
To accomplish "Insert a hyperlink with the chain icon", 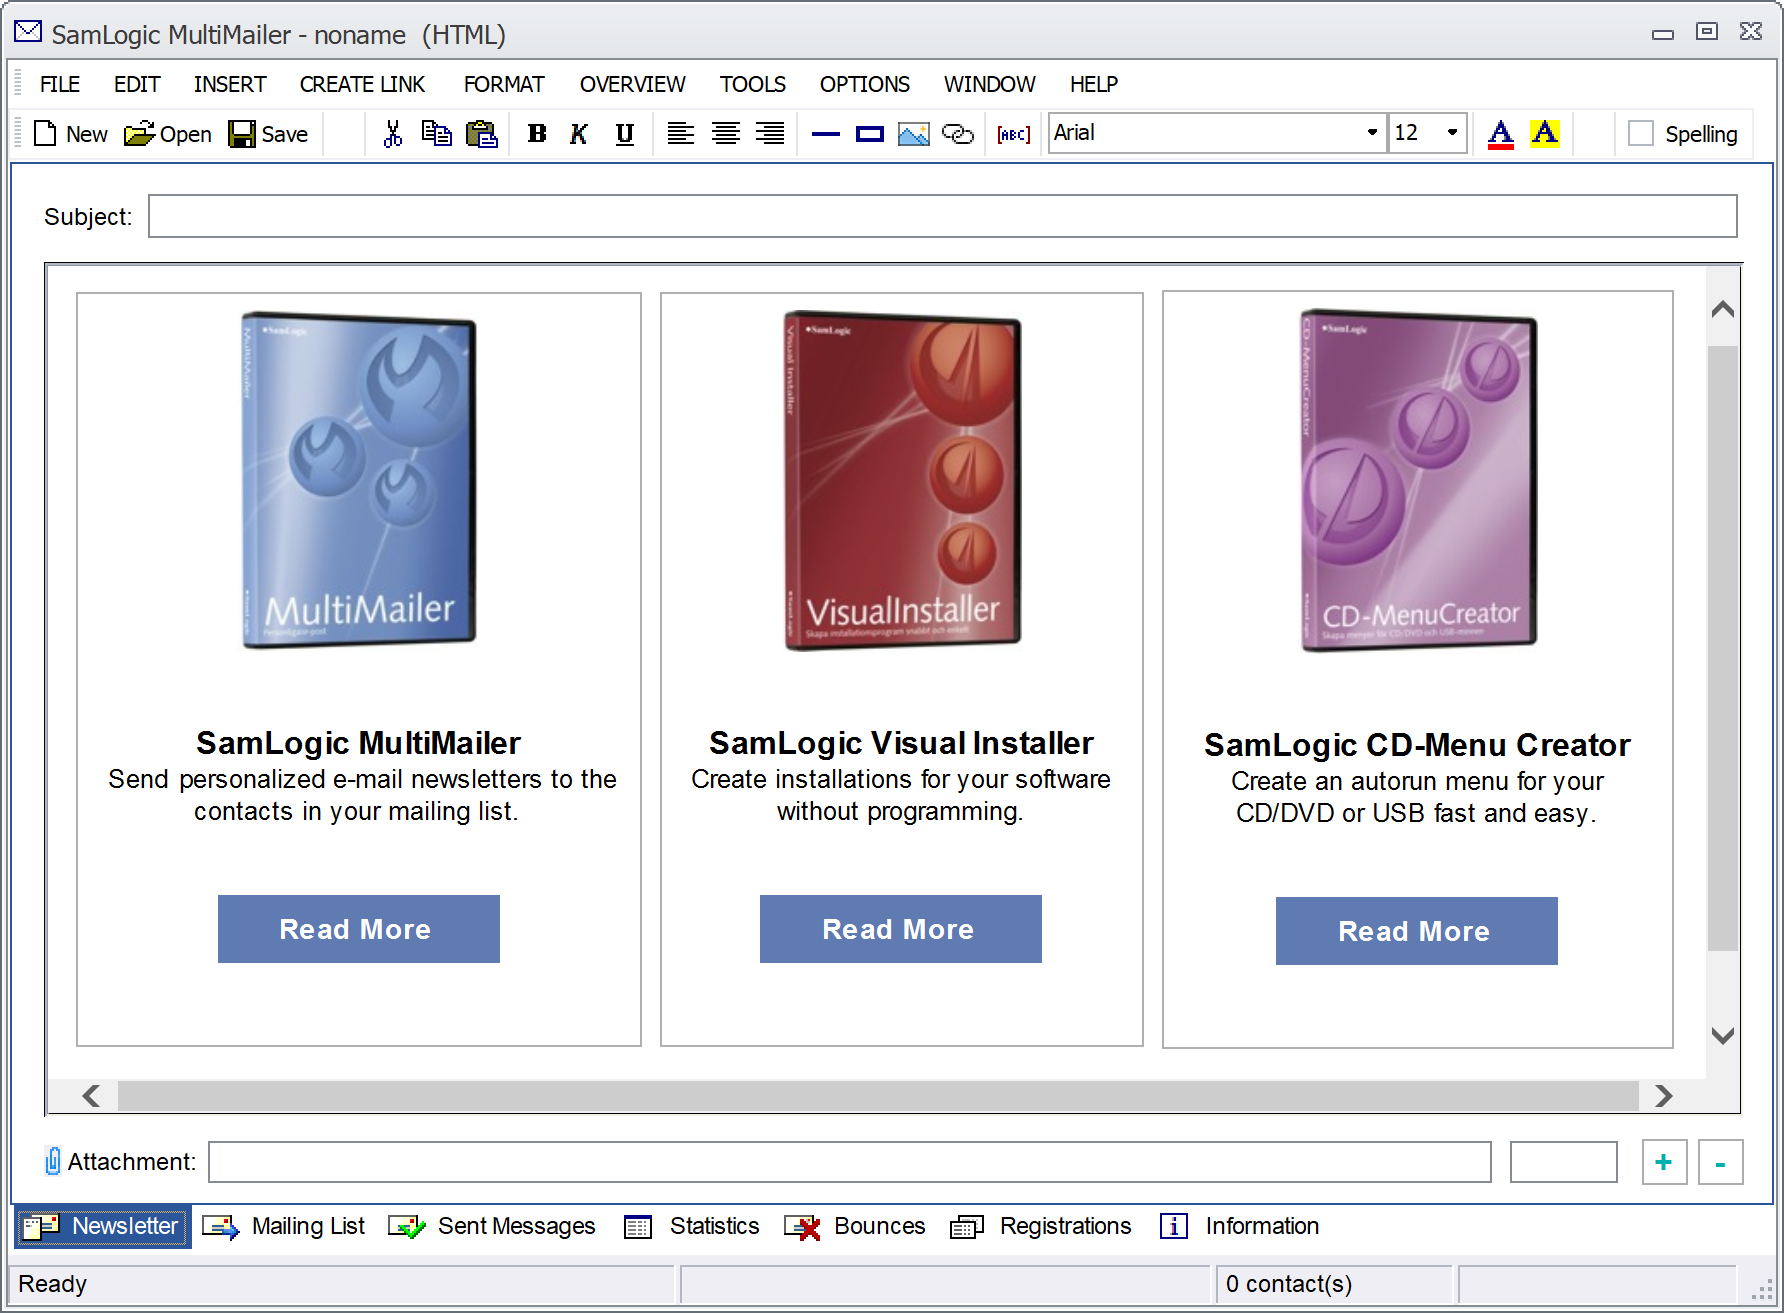I will (x=958, y=134).
